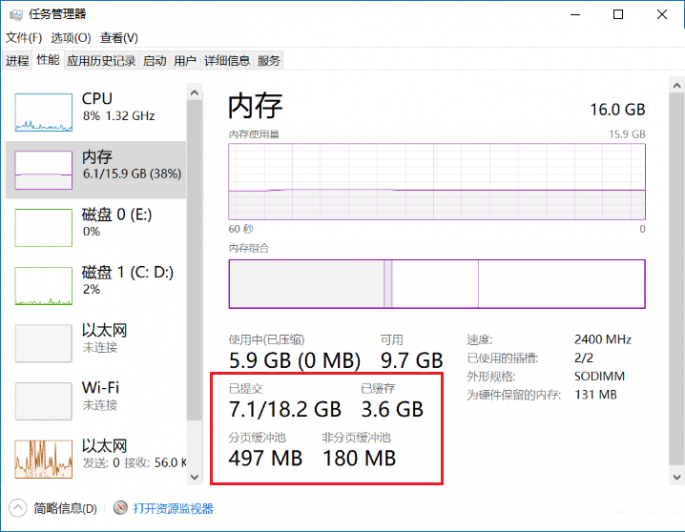The image size is (685, 532).
Task: Select 磁盘 1 (C: D:) graph thumbnail
Action: coord(44,285)
